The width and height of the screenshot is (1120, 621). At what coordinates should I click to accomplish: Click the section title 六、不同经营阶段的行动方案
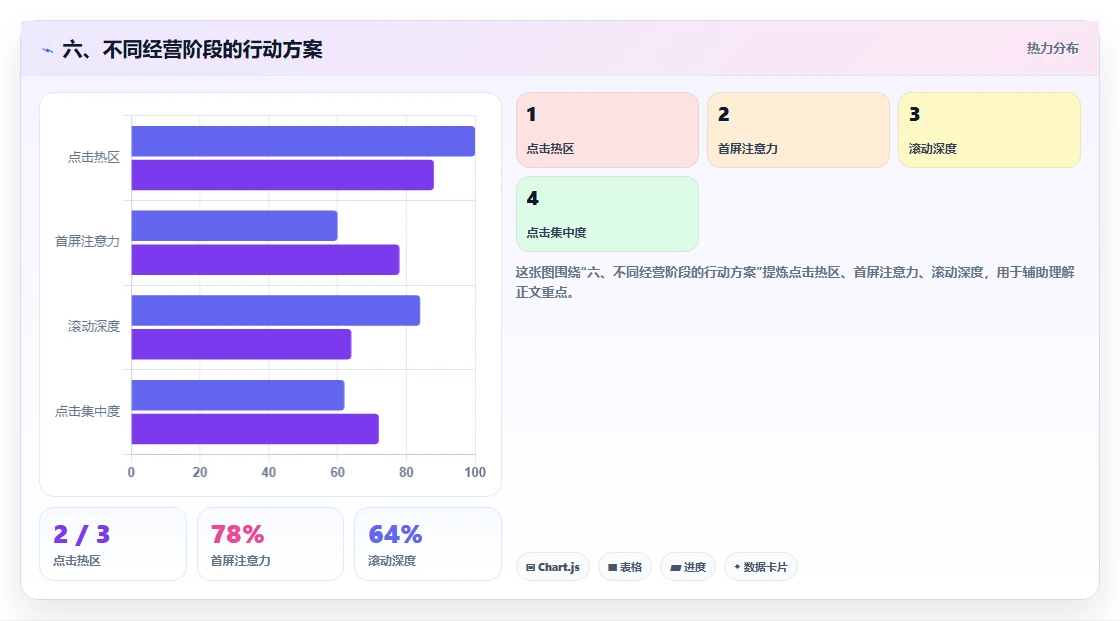tap(192, 49)
